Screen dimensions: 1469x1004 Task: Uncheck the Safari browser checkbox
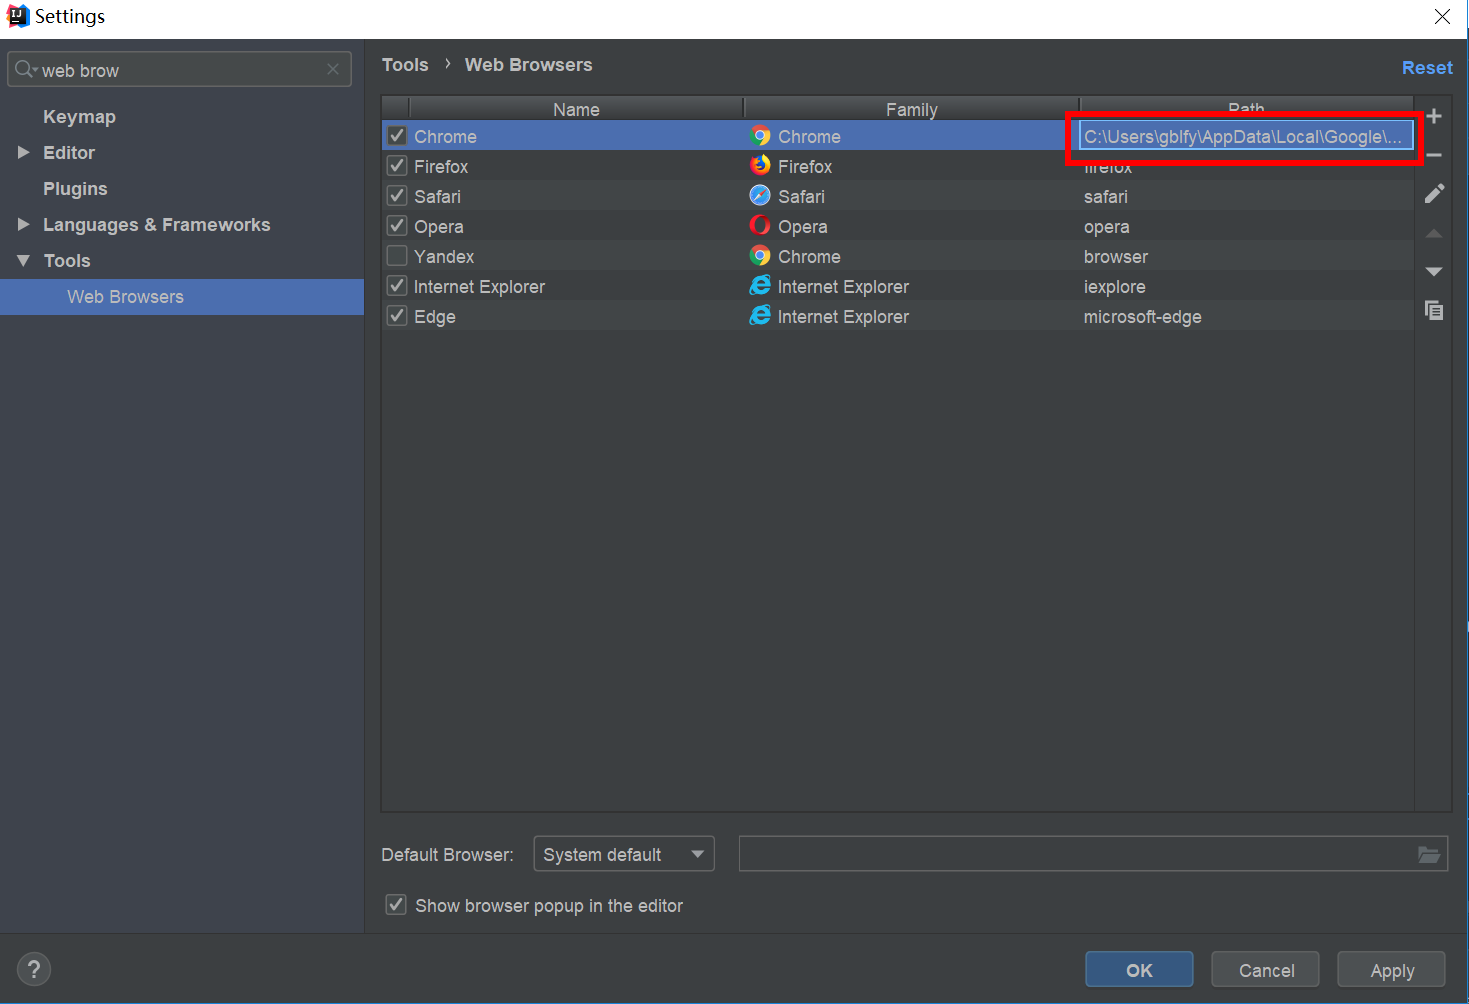click(x=397, y=196)
